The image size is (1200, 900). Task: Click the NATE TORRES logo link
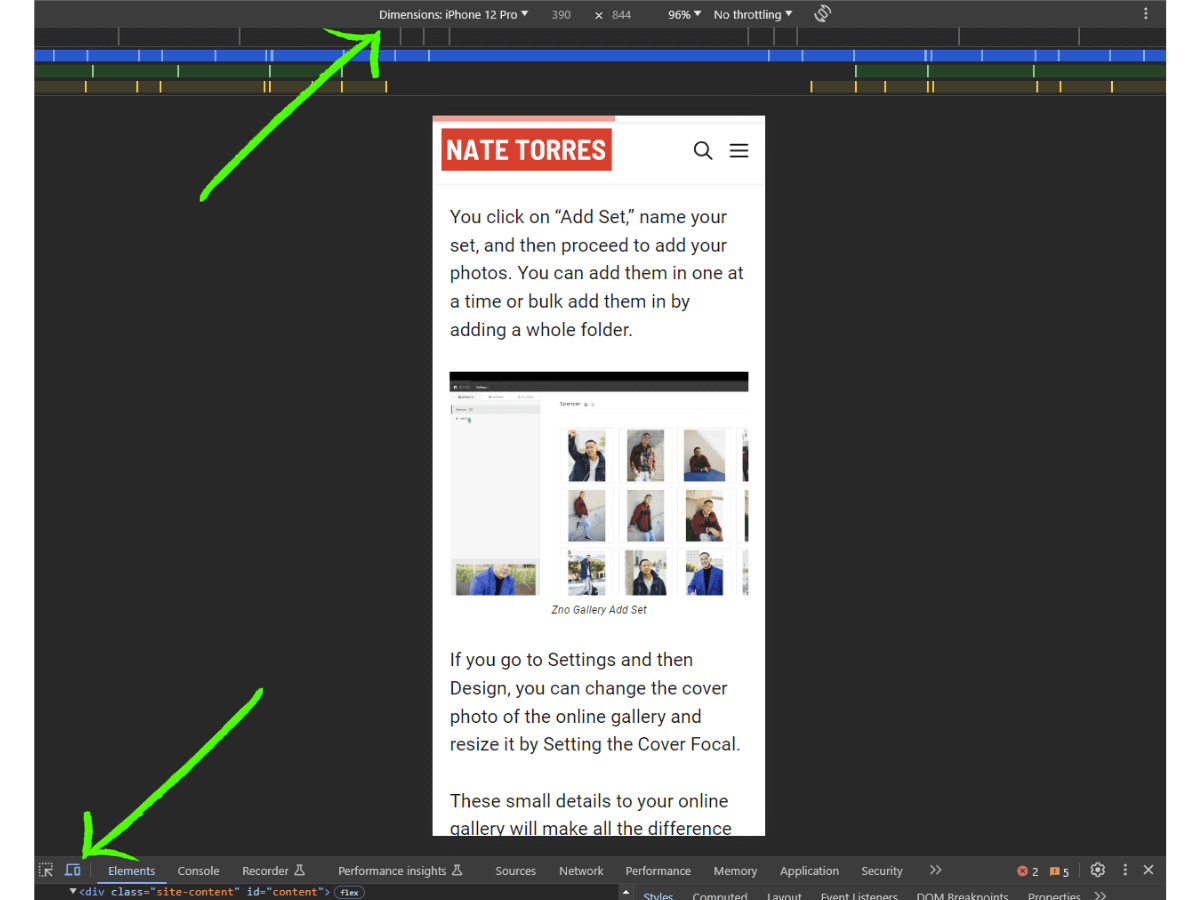526,150
